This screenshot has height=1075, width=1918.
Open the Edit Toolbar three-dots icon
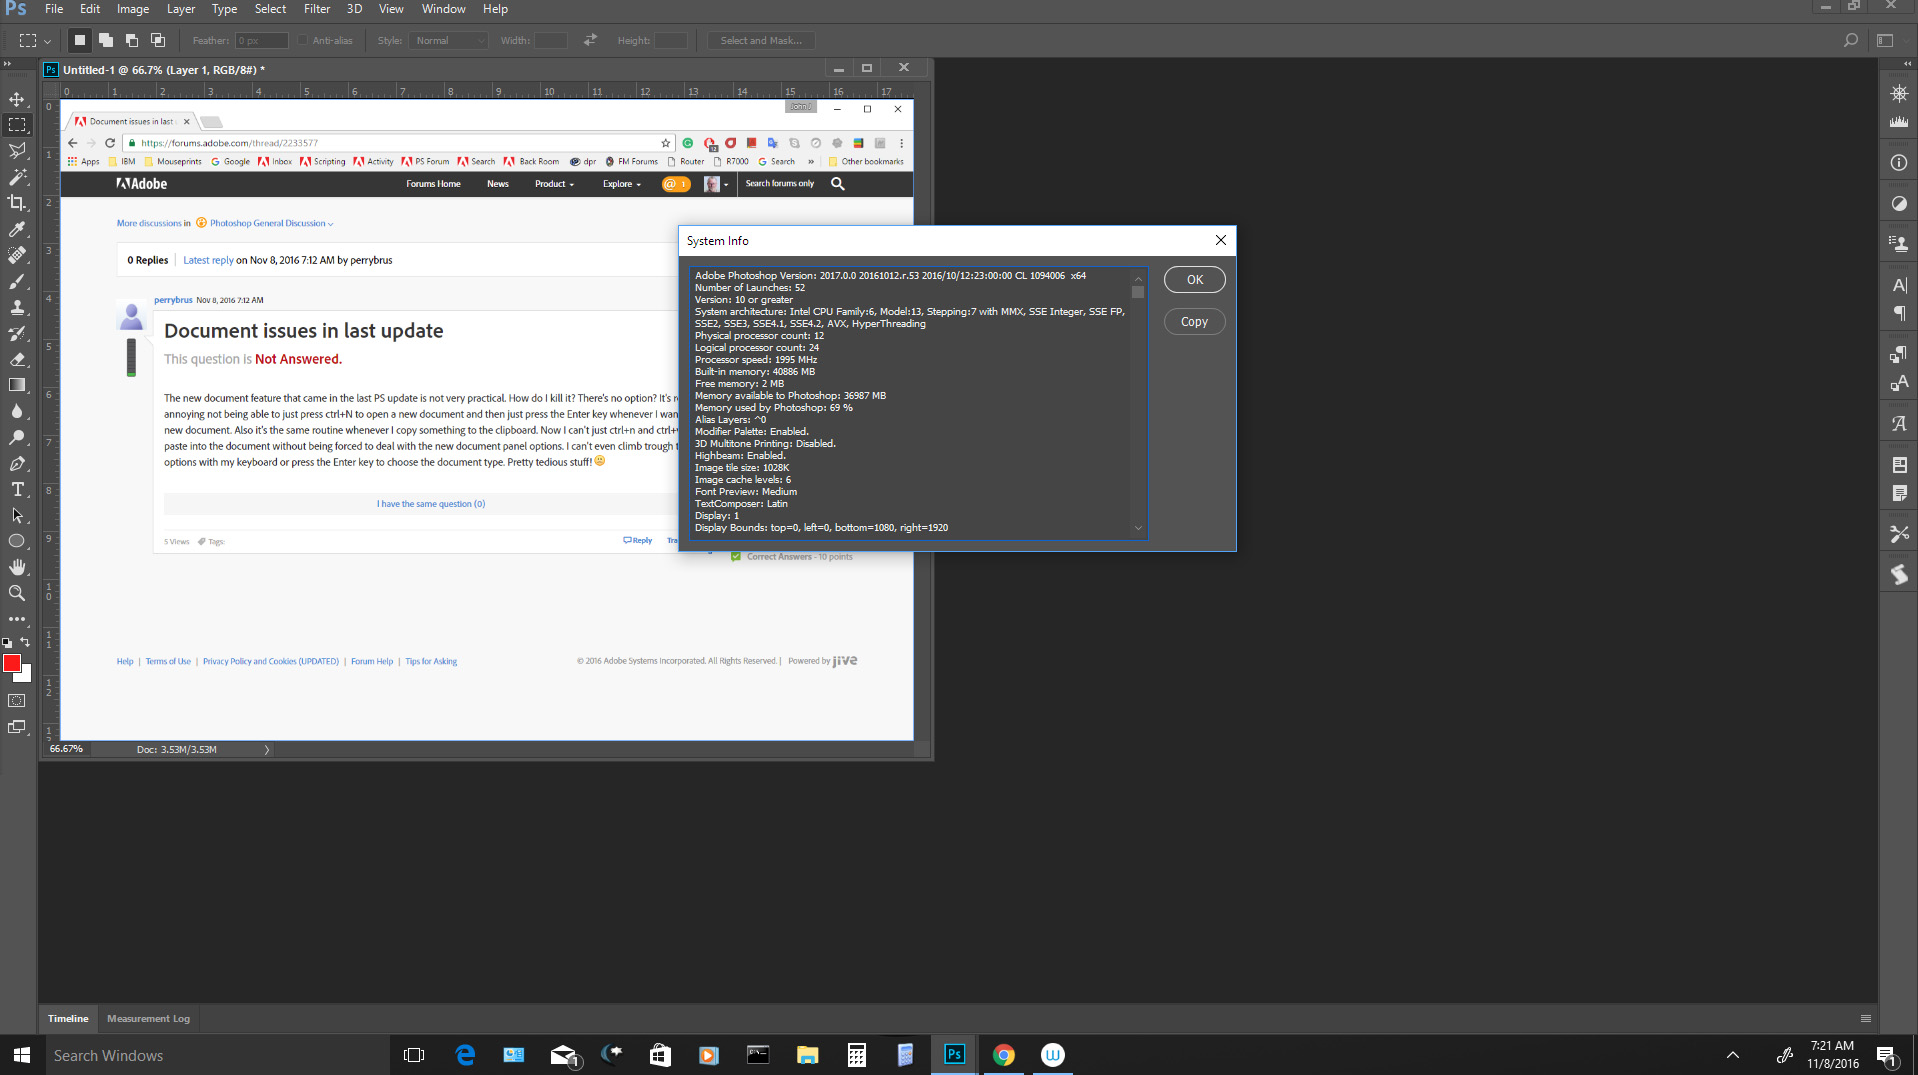(17, 619)
